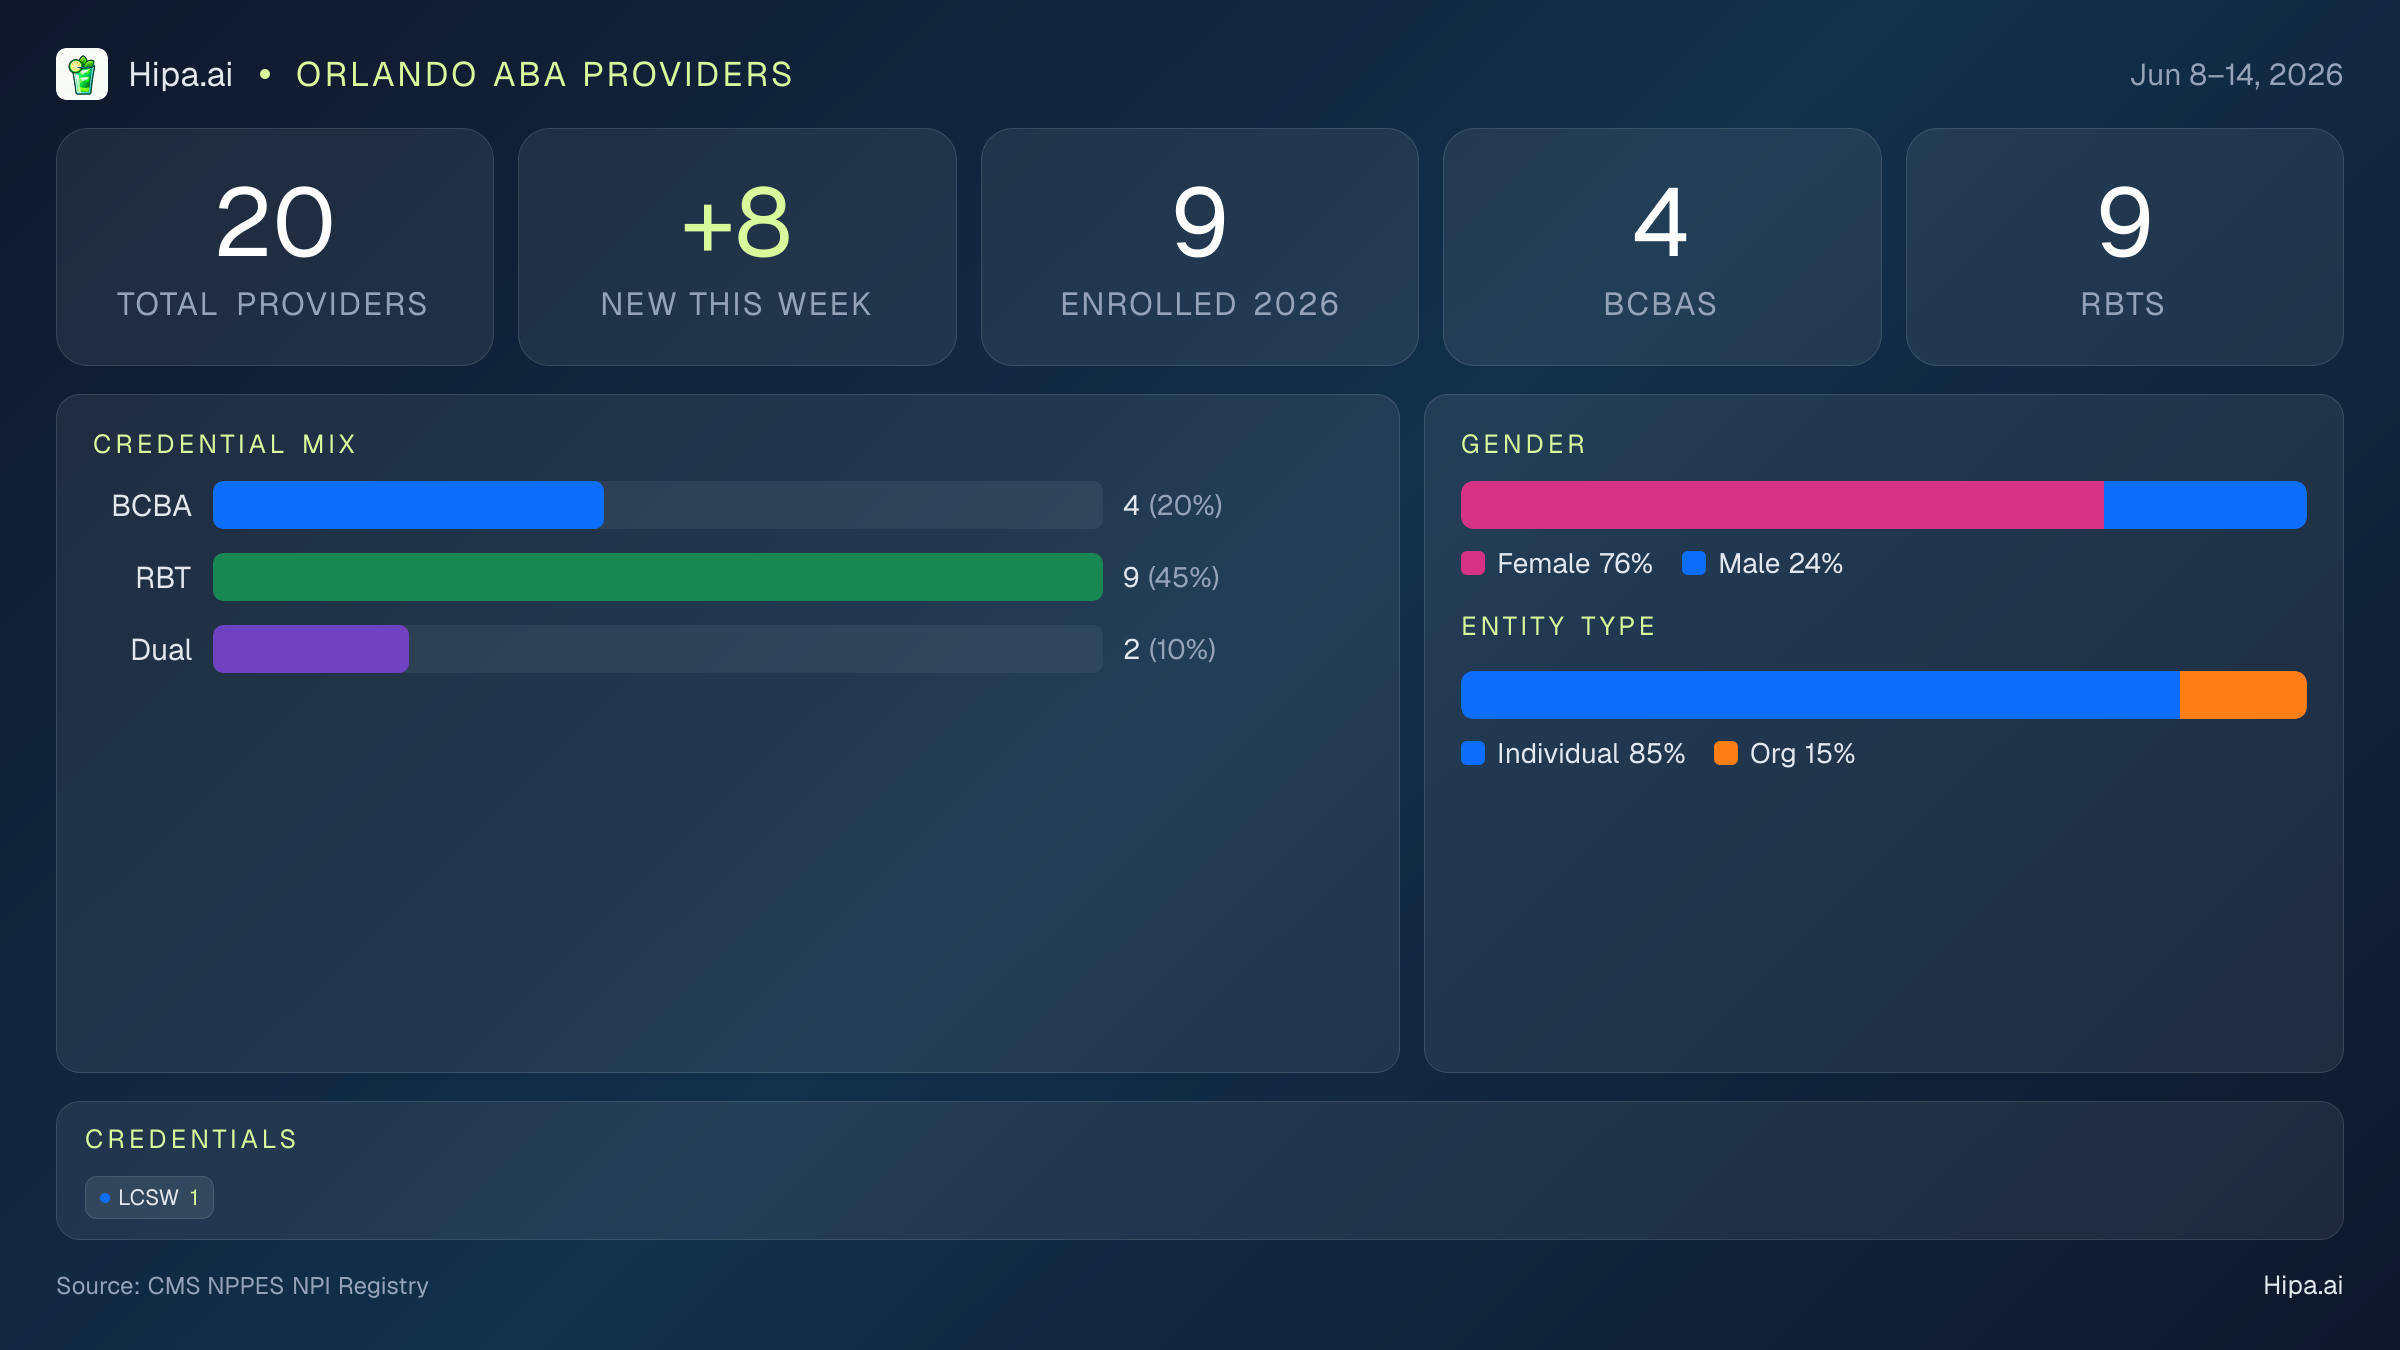Viewport: 2400px width, 1350px height.
Task: Click the Entity Type section heading
Action: 1558,627
